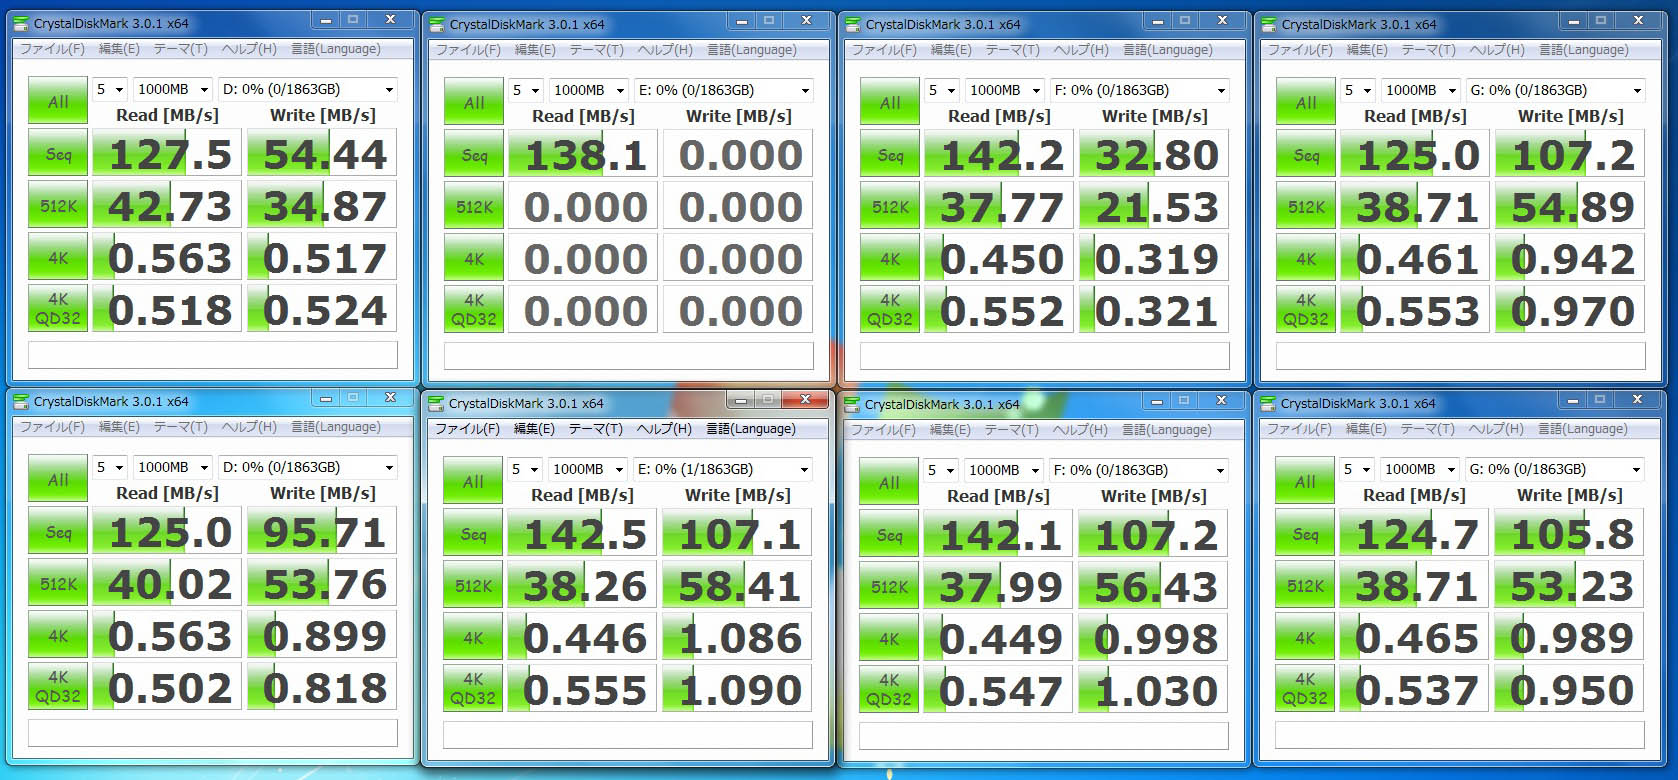Click the CrystalDiskMark title icon in lower G: window

pyautogui.click(x=1268, y=403)
